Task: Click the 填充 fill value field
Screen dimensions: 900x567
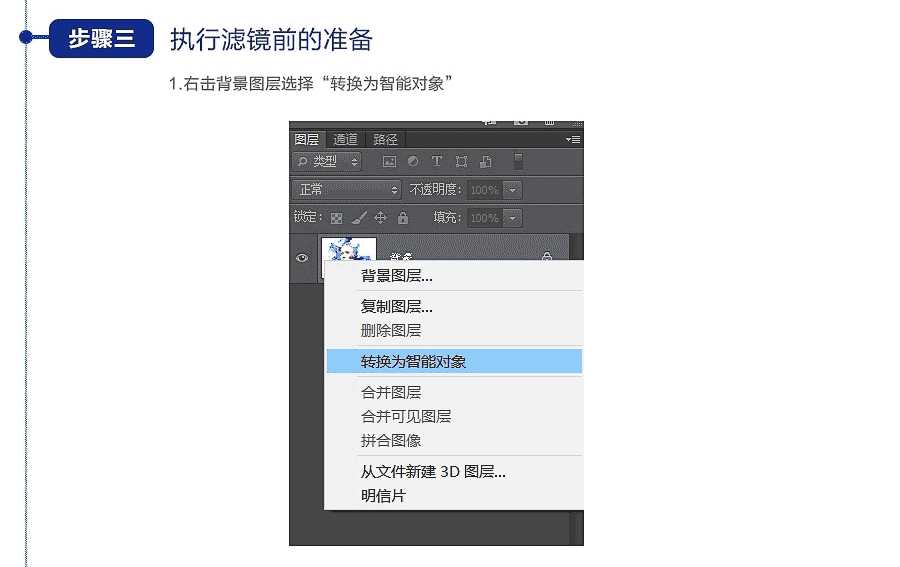Action: point(484,218)
